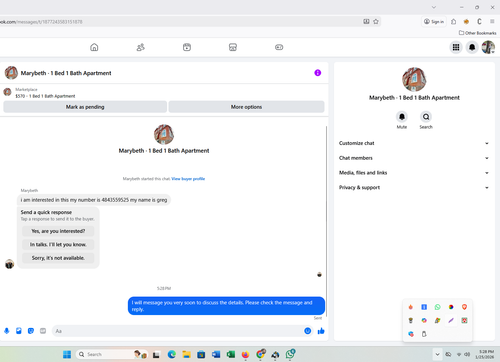500x362 pixels.
Task: Open Firefox from the taskbar
Action: [x=245, y=354]
